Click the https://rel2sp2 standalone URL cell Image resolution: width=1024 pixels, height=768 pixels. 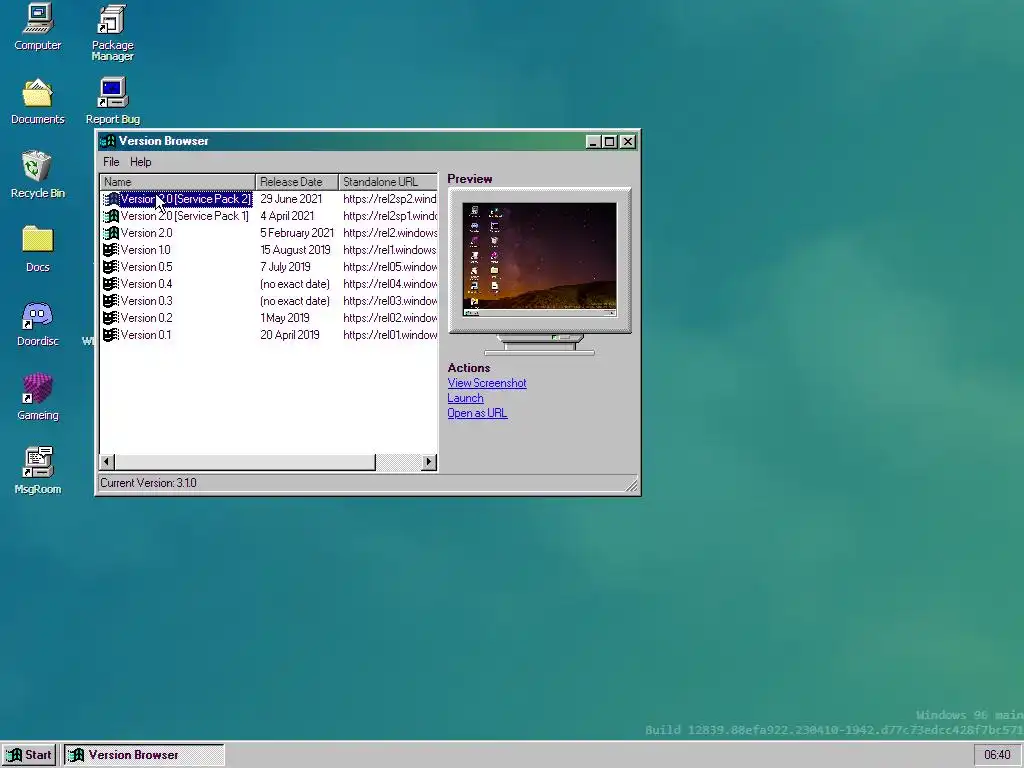[x=390, y=199]
